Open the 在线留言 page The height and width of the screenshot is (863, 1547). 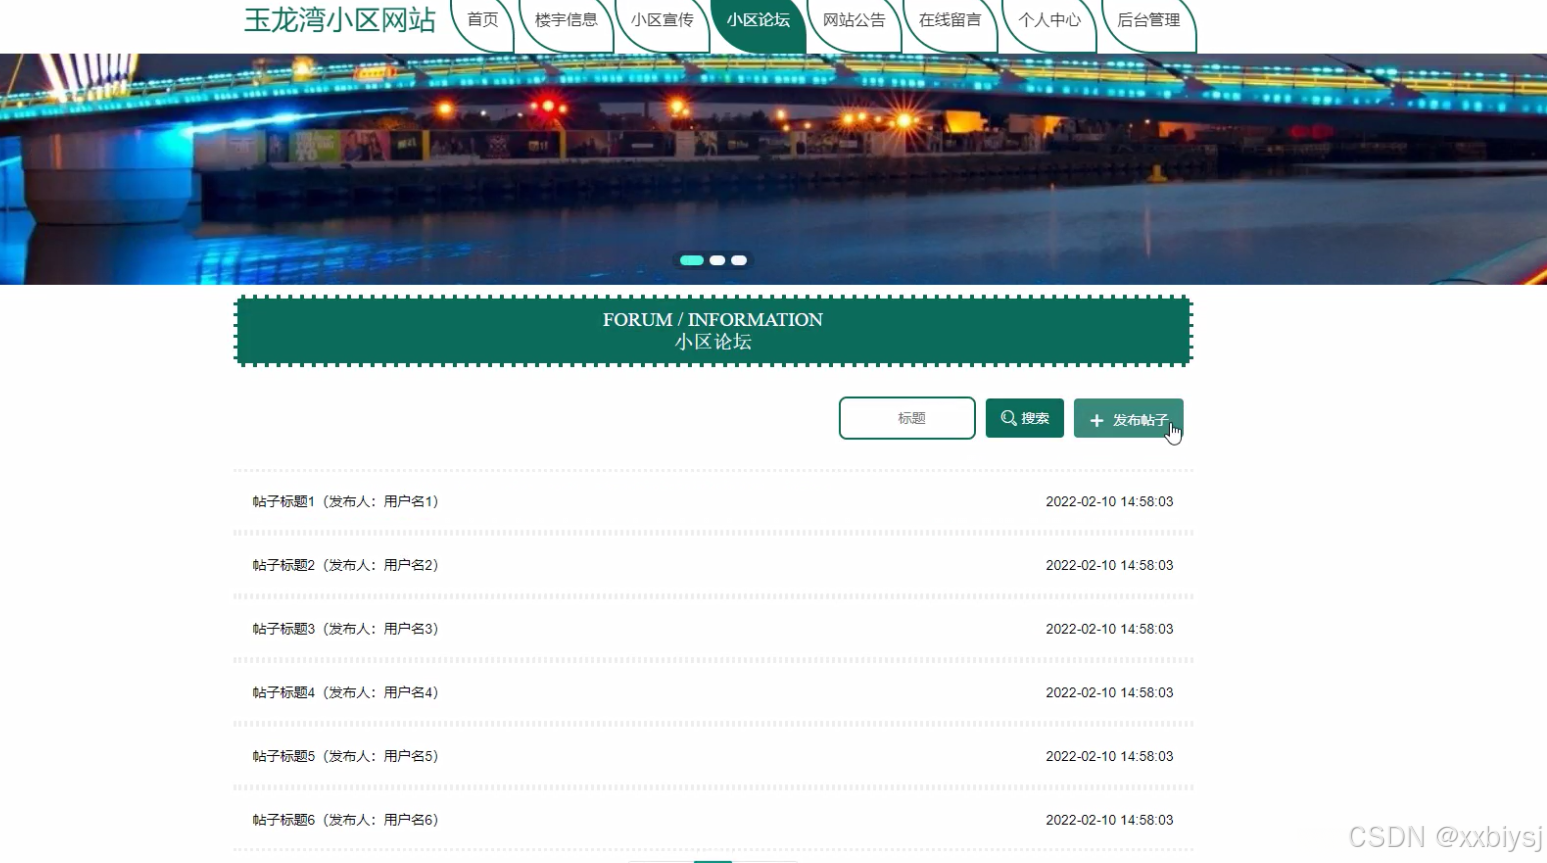pos(949,18)
